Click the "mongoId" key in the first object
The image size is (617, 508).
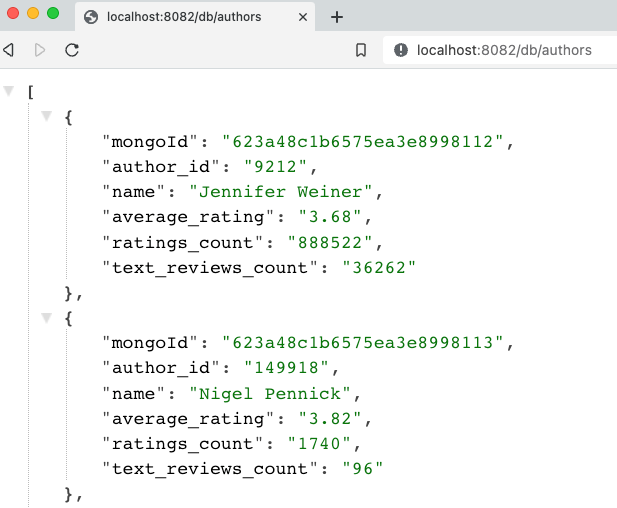(x=150, y=142)
